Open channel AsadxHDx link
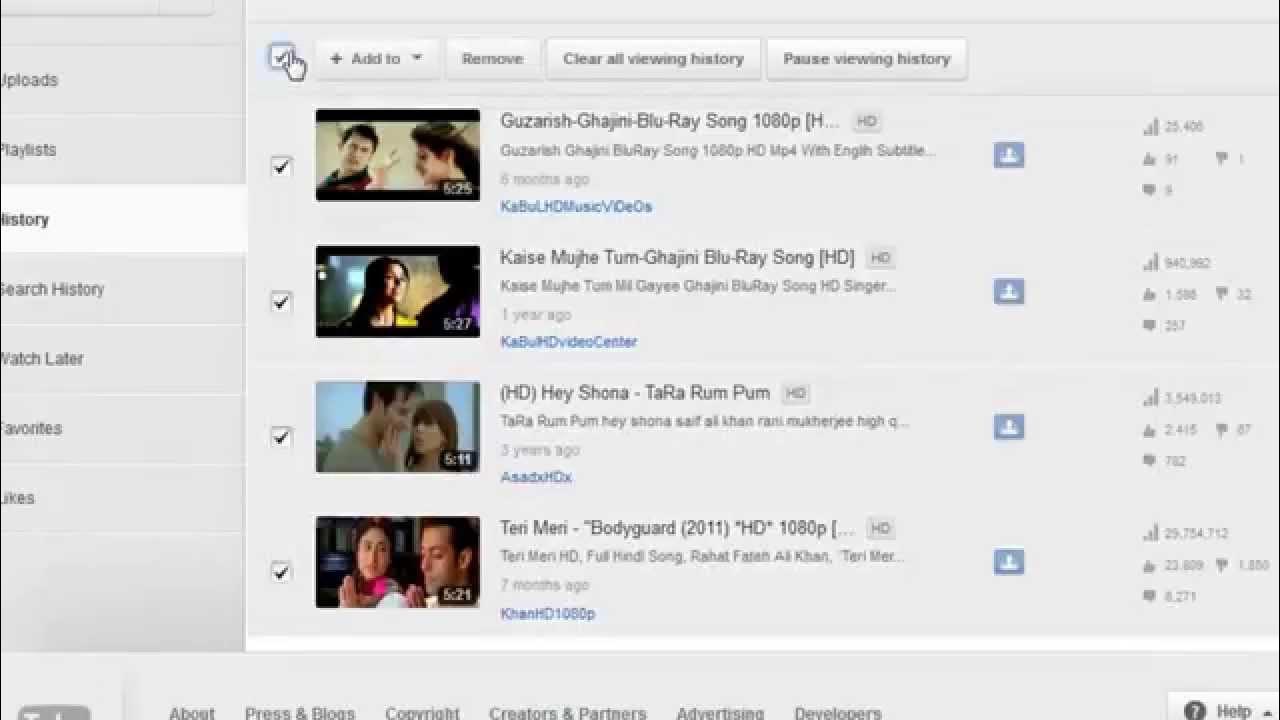Viewport: 1280px width, 720px height. point(536,477)
